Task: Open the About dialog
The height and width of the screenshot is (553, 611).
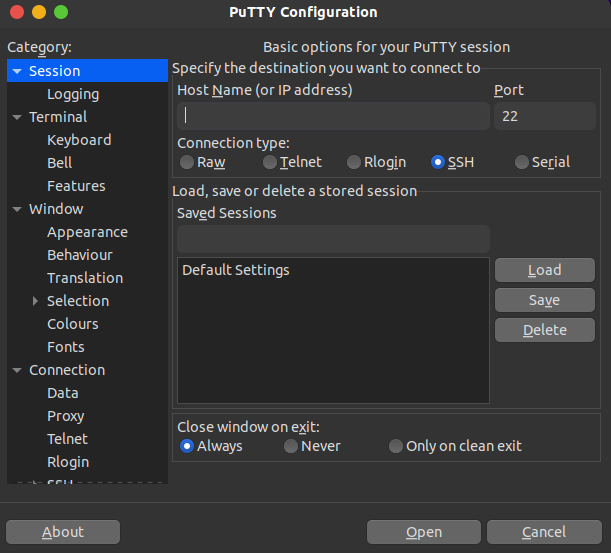Action: [63, 532]
